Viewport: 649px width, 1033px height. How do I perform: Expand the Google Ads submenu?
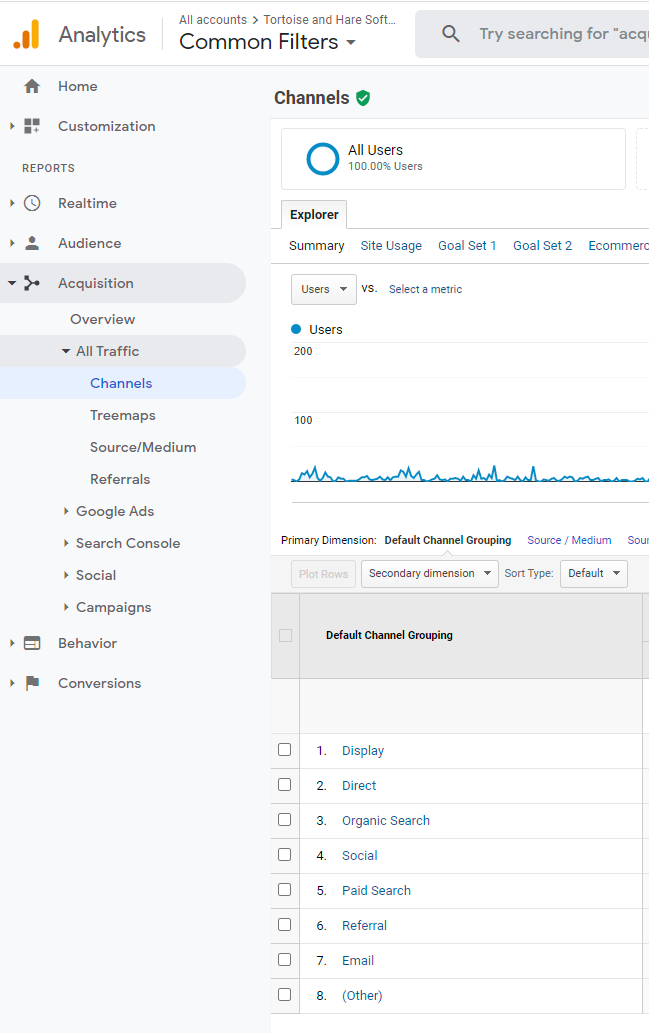click(114, 511)
